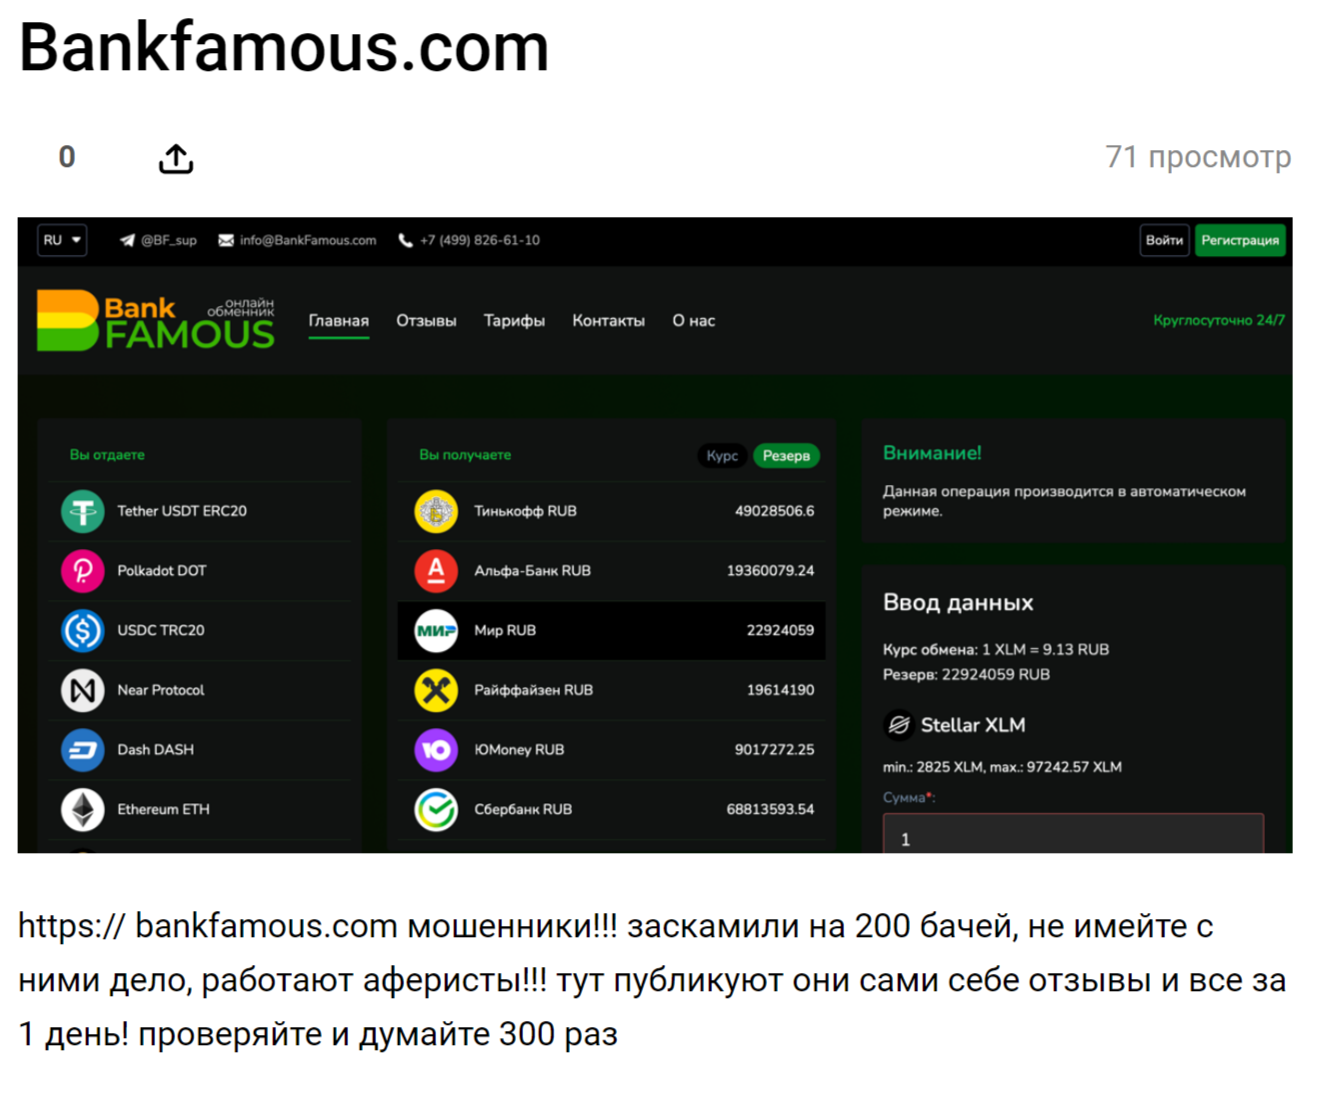Select the Райффайзен RUB icon

pos(436,690)
